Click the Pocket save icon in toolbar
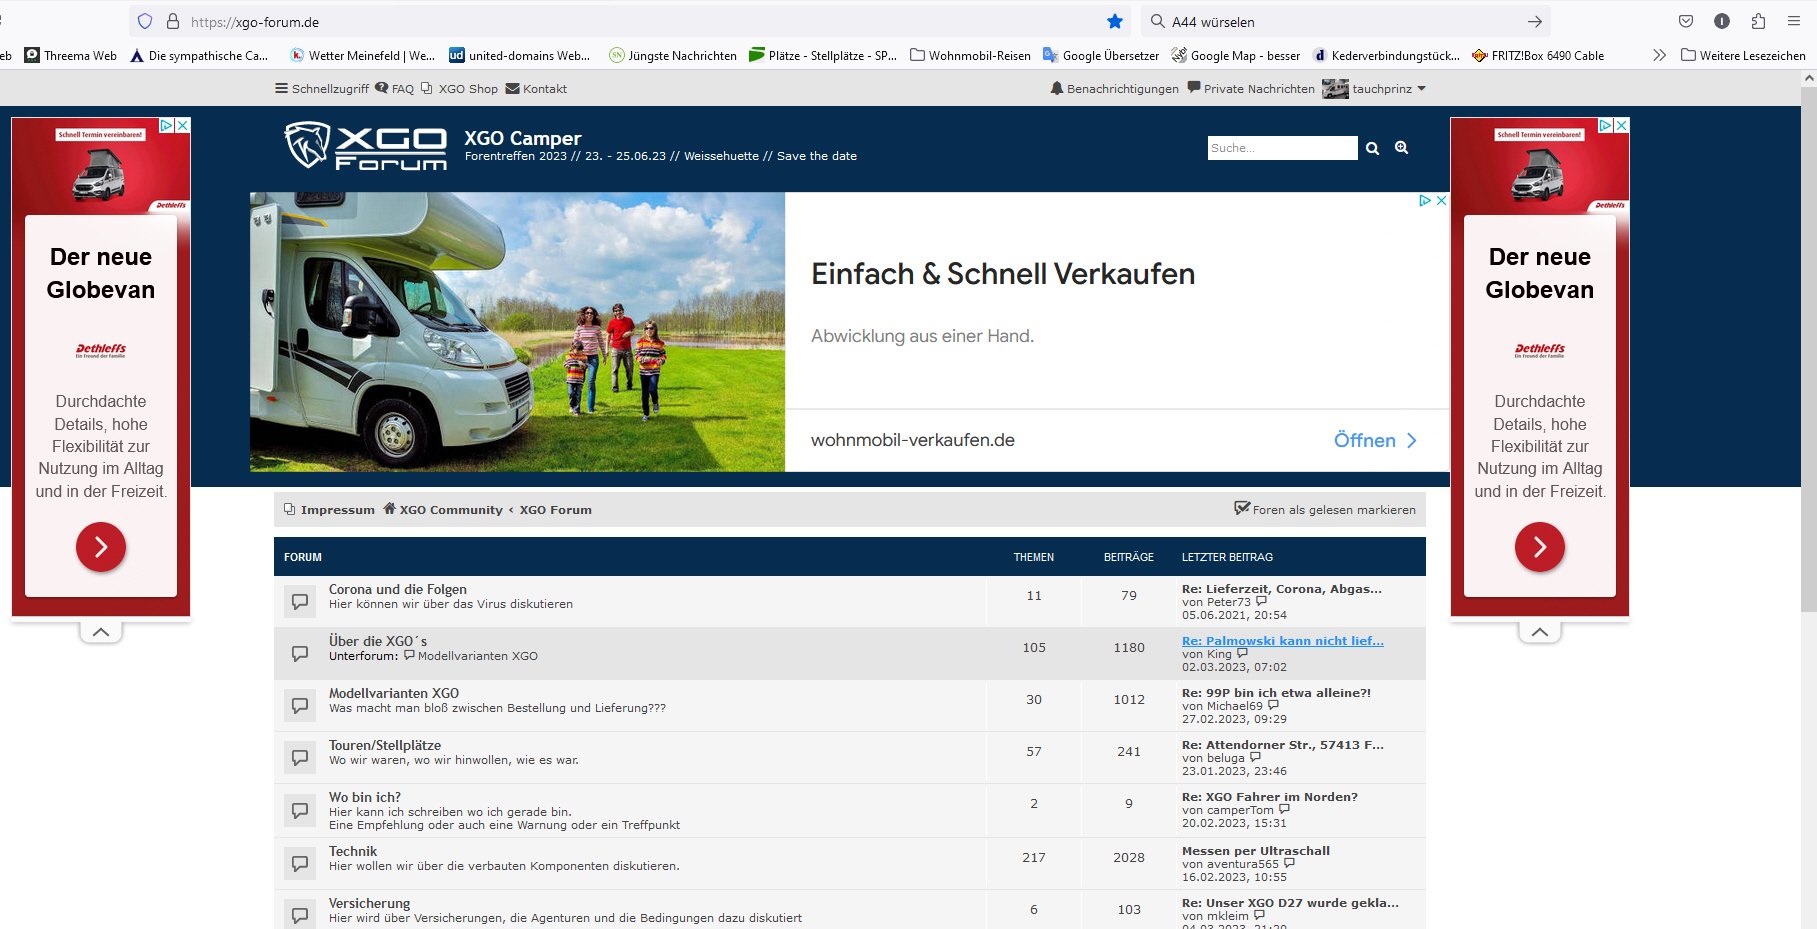The height and width of the screenshot is (929, 1817). coord(1686,22)
